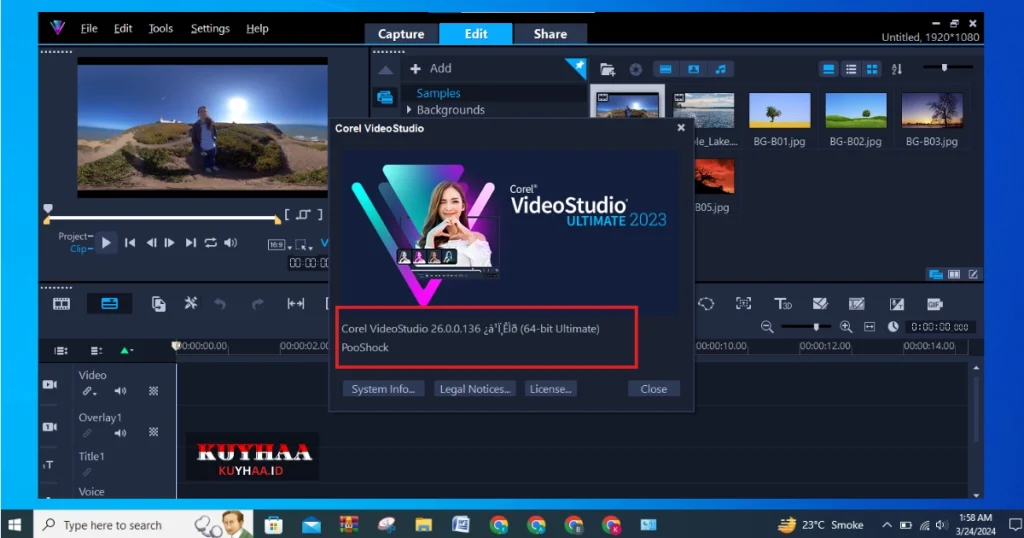1024x538 pixels.
Task: Click the License button in dialog
Action: pos(551,388)
